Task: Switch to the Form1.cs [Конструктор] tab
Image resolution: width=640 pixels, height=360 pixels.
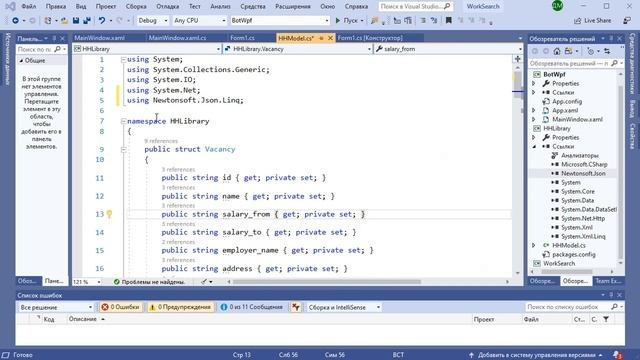Action: [x=370, y=38]
